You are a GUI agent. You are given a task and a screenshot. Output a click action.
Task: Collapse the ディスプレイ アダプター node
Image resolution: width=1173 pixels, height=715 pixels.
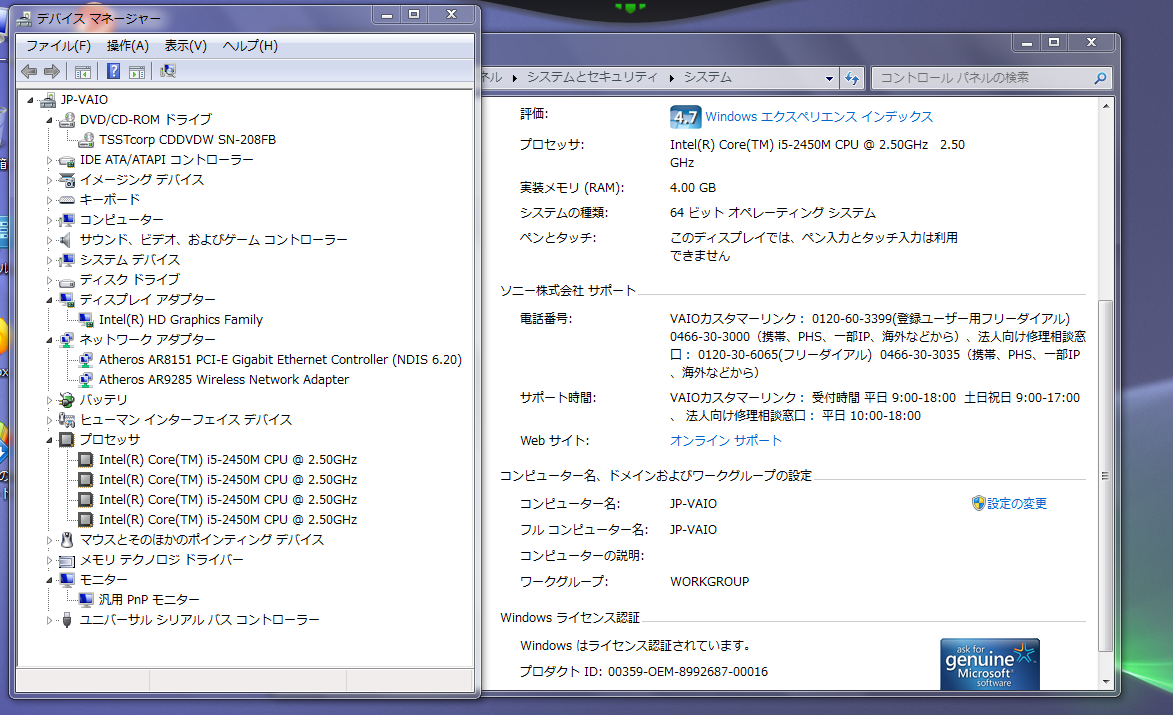pos(49,300)
